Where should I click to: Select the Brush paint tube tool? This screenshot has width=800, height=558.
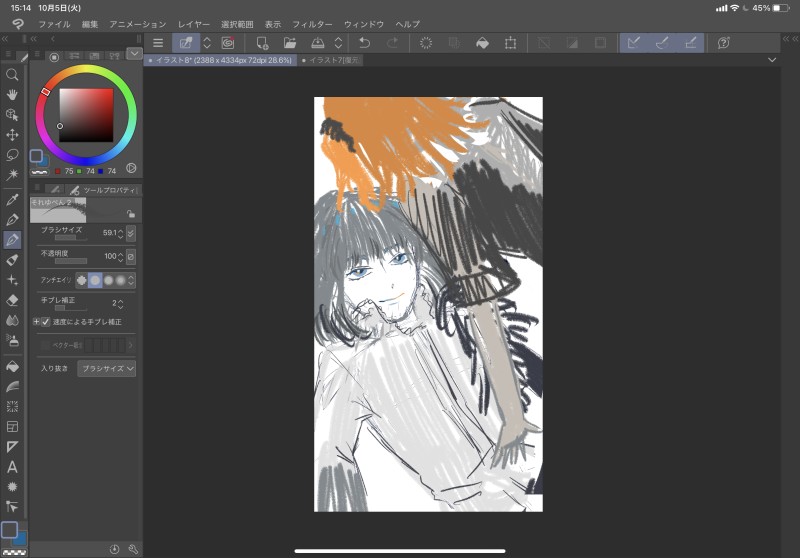point(12,260)
